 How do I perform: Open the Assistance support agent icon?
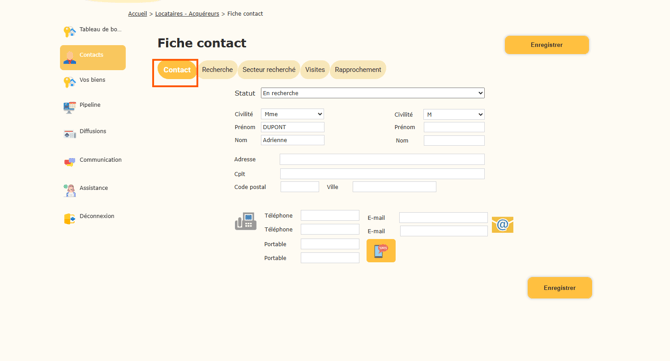click(70, 190)
